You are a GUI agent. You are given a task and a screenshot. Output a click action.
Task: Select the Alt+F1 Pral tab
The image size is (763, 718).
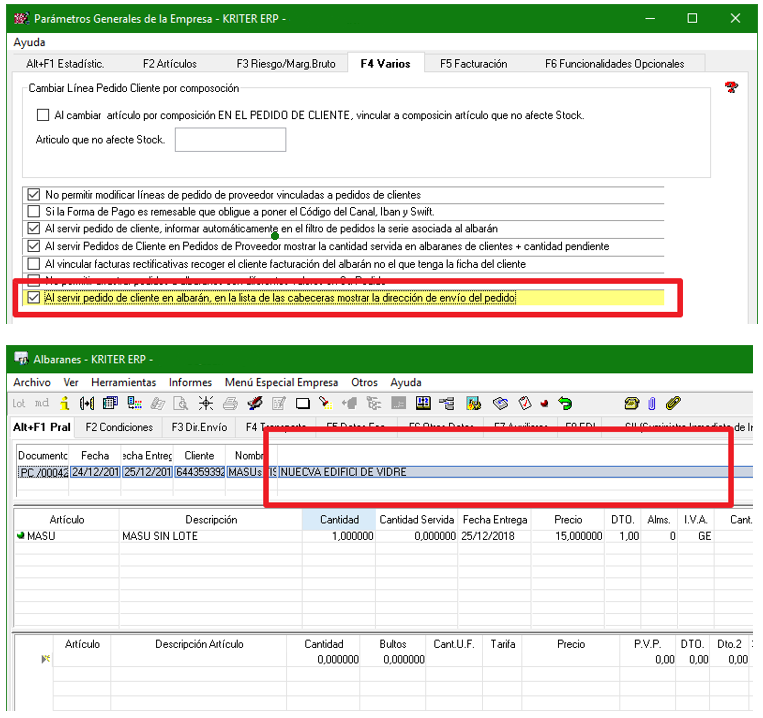(x=42, y=427)
